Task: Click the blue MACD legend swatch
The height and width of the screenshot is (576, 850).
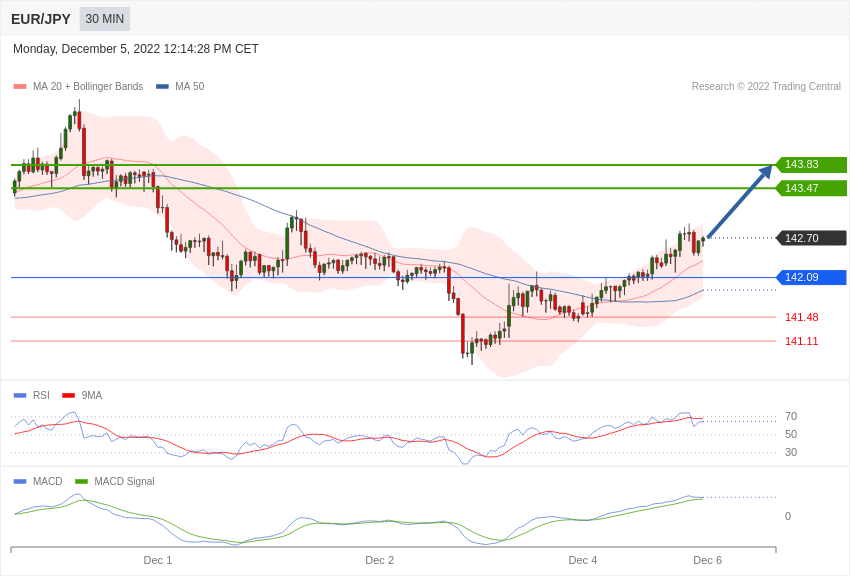Action: [x=20, y=481]
